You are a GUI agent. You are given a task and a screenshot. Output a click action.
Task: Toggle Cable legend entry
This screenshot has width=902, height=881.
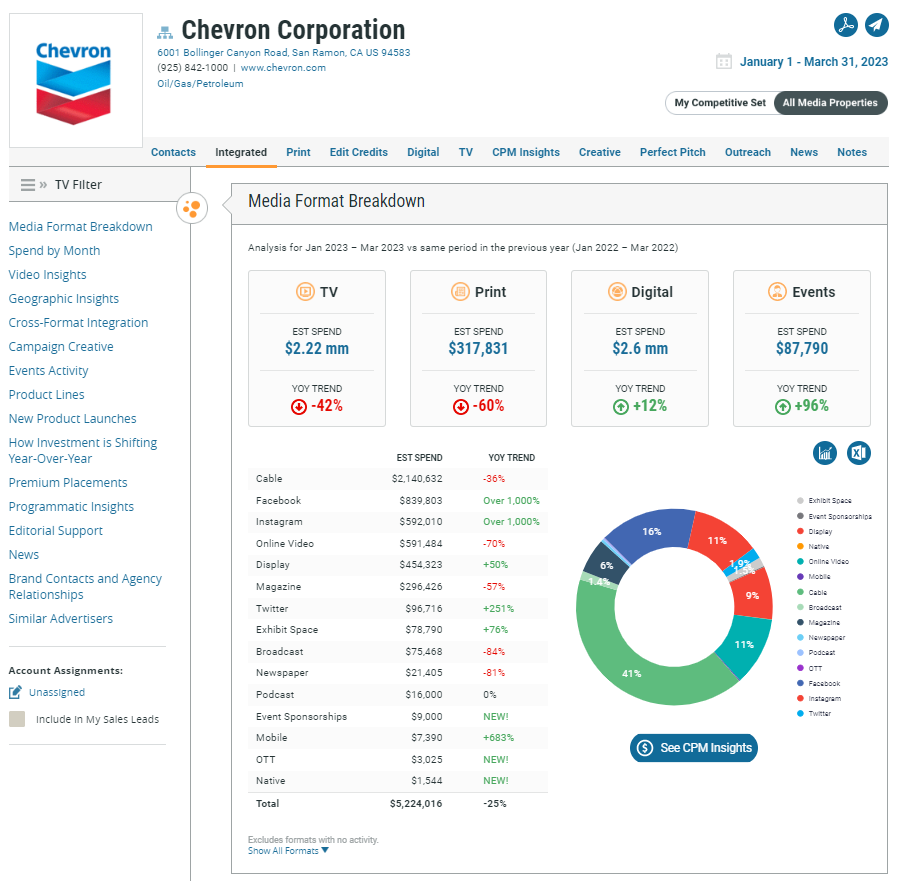pos(812,592)
